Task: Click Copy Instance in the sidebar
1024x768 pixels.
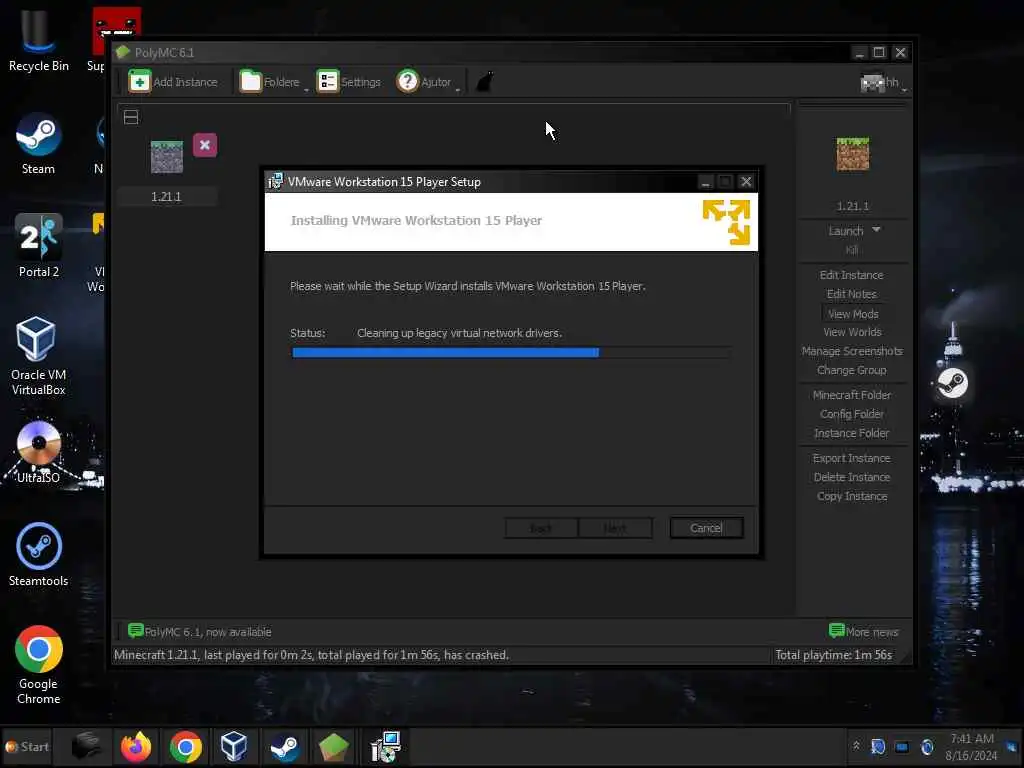Action: tap(852, 496)
